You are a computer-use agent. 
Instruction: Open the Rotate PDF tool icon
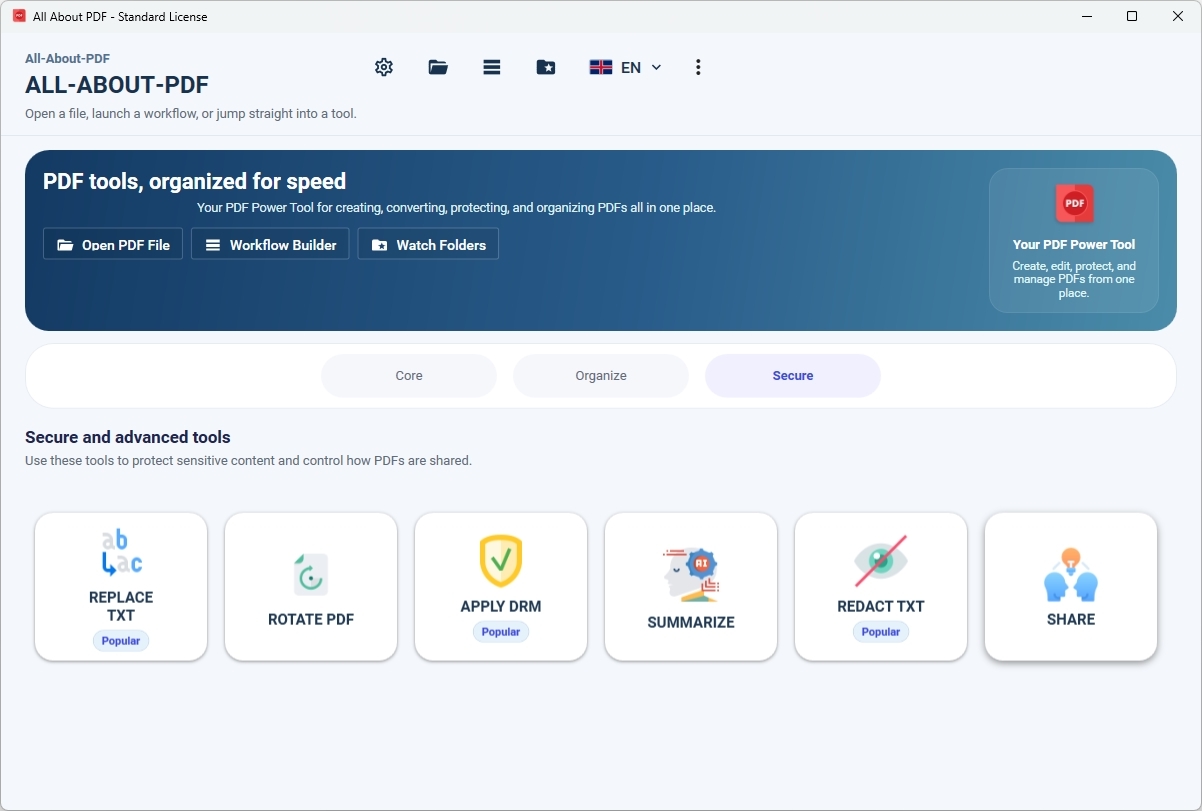tap(311, 575)
